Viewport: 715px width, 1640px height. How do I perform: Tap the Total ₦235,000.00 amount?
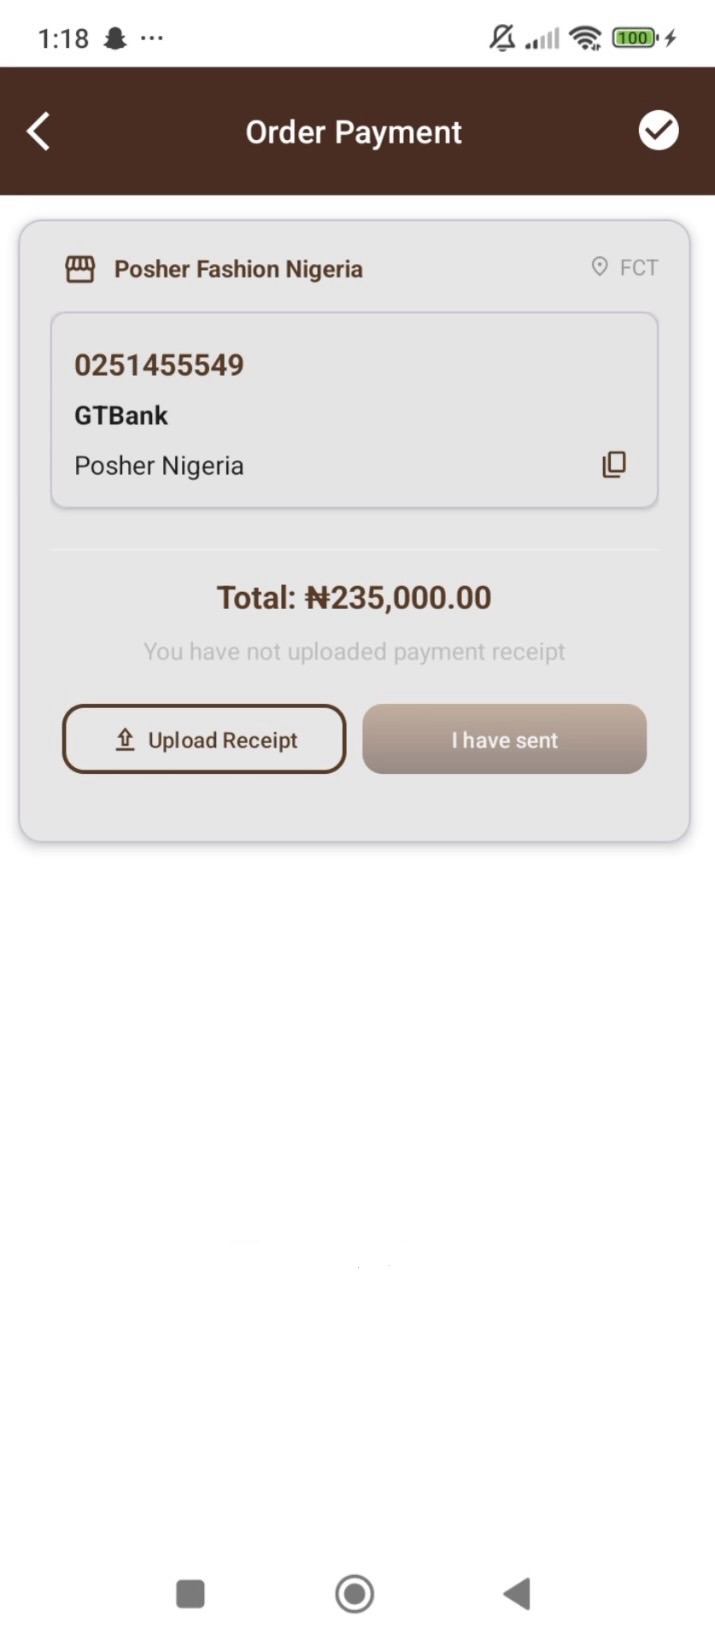coord(354,598)
